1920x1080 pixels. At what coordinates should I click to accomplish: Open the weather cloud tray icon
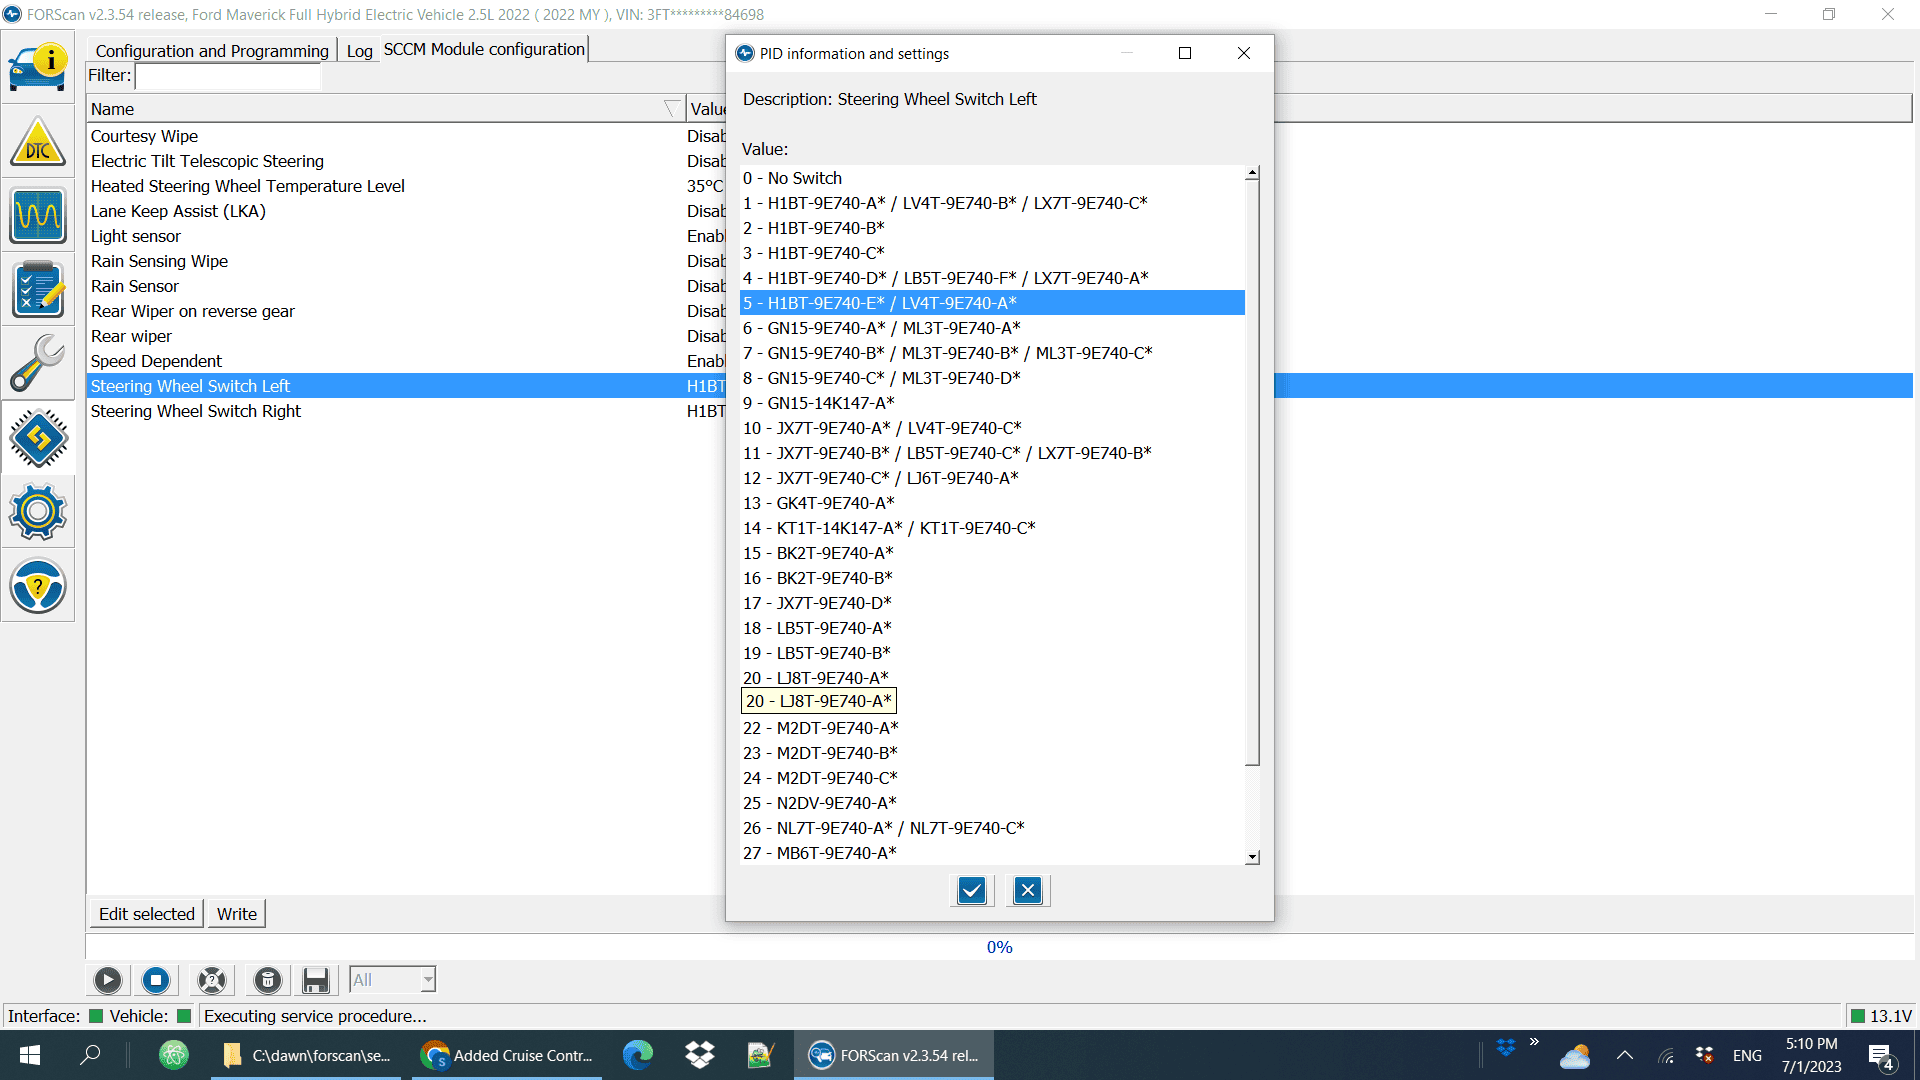point(1575,1055)
